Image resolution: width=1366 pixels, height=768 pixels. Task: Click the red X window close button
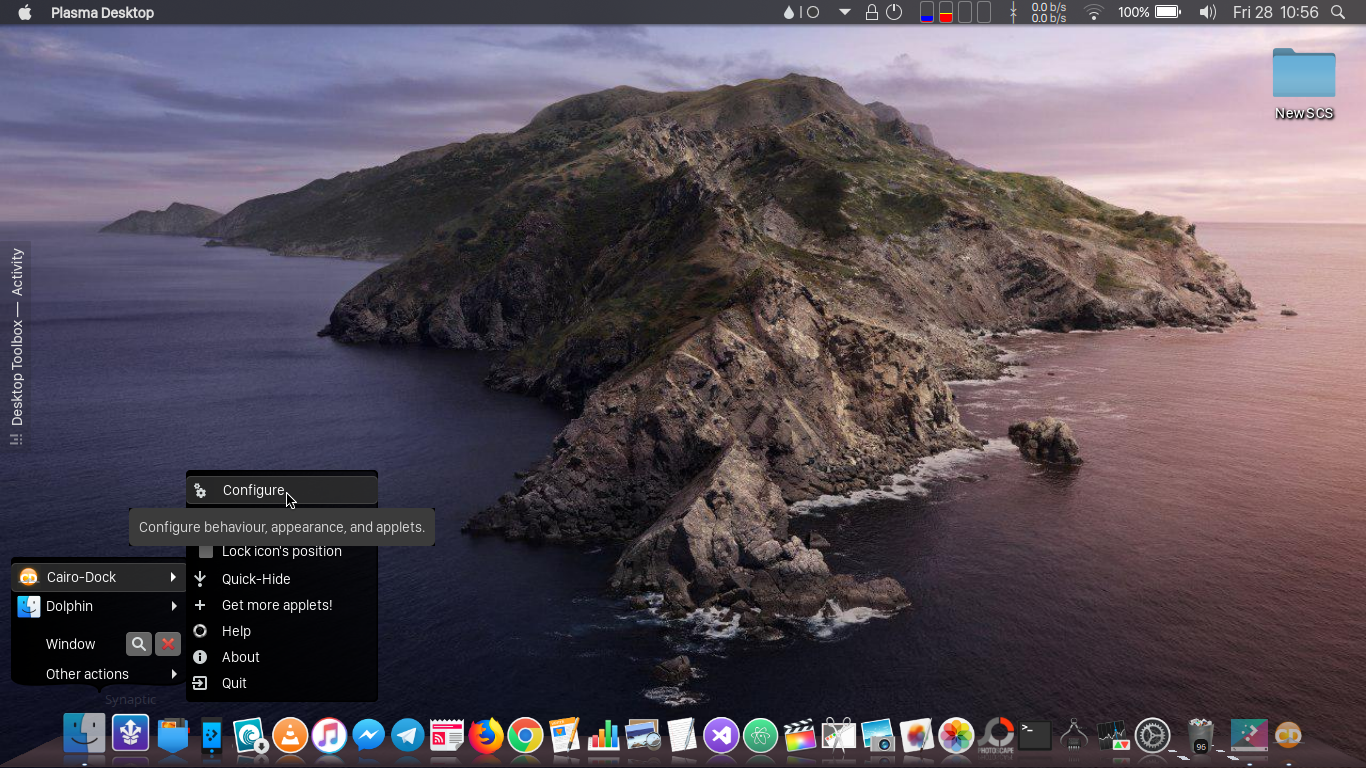point(168,644)
